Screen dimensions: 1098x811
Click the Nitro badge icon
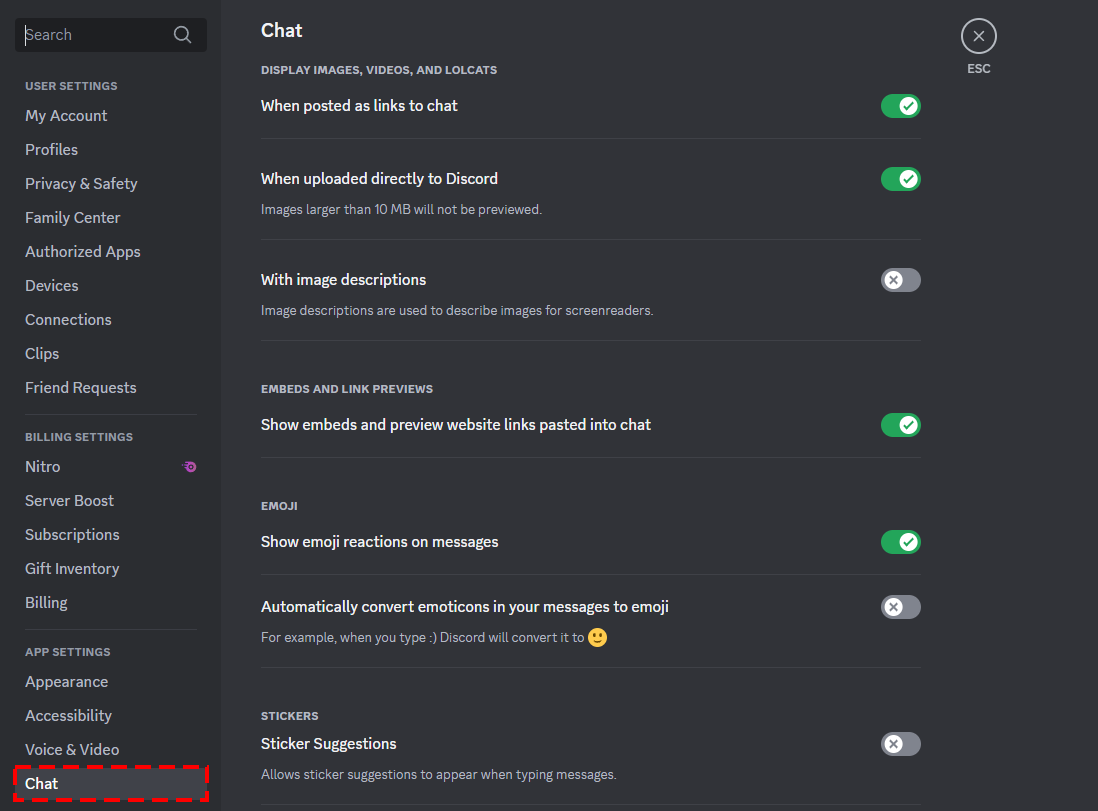pos(189,466)
